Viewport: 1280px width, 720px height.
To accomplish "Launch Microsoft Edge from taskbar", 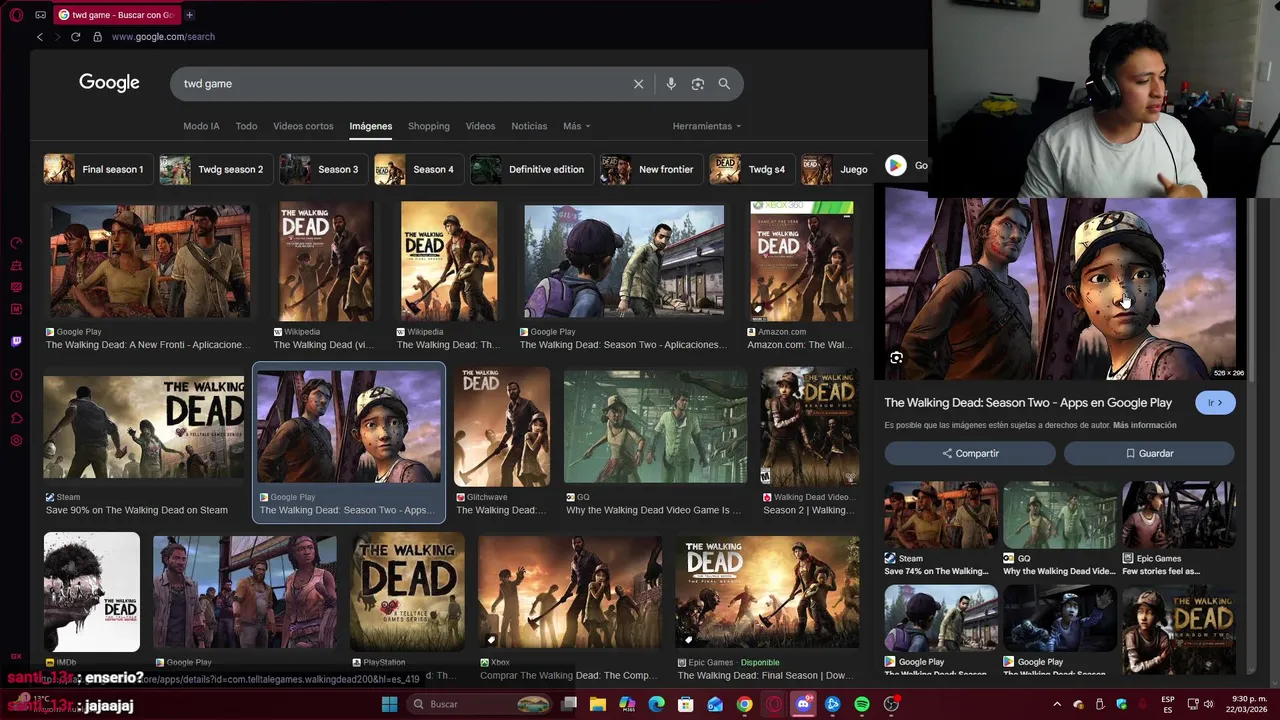I will point(657,704).
